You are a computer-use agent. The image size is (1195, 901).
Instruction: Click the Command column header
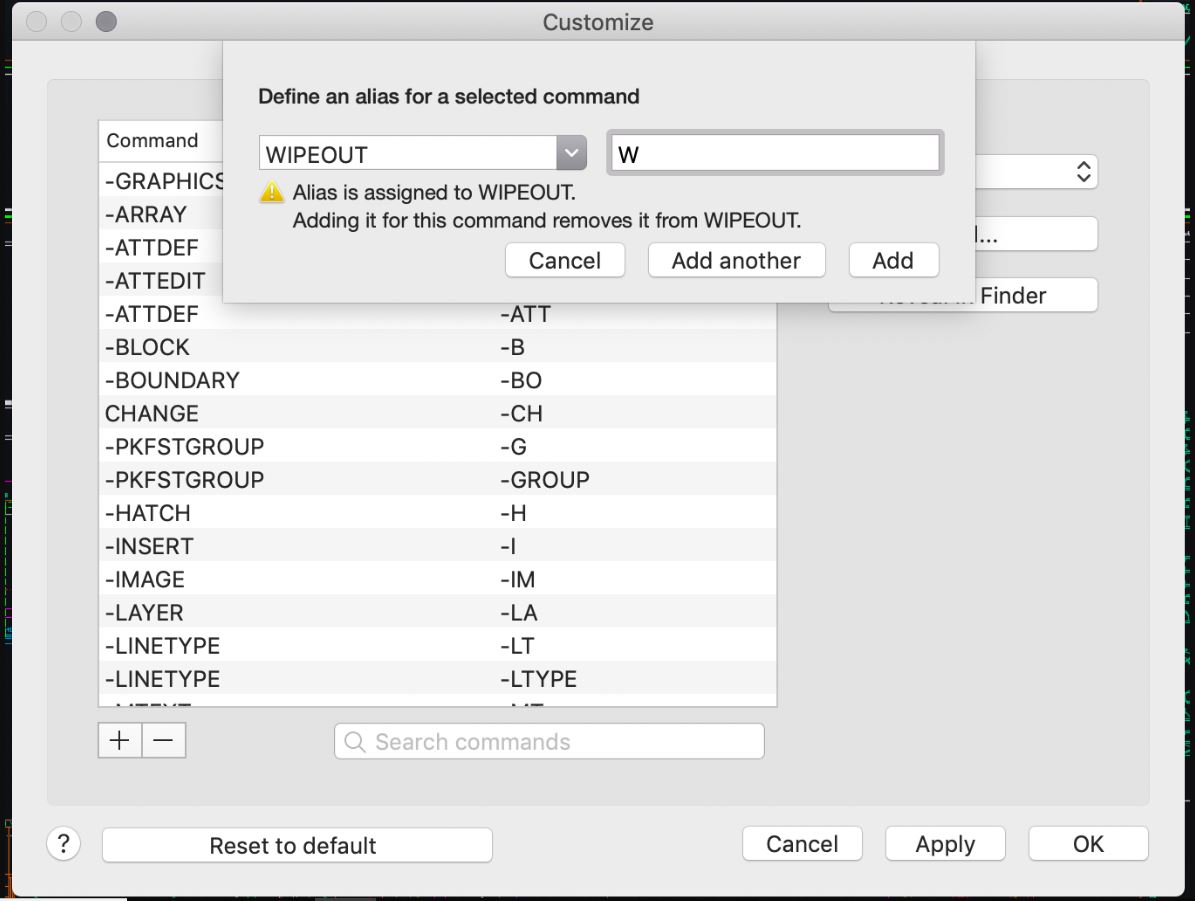153,141
